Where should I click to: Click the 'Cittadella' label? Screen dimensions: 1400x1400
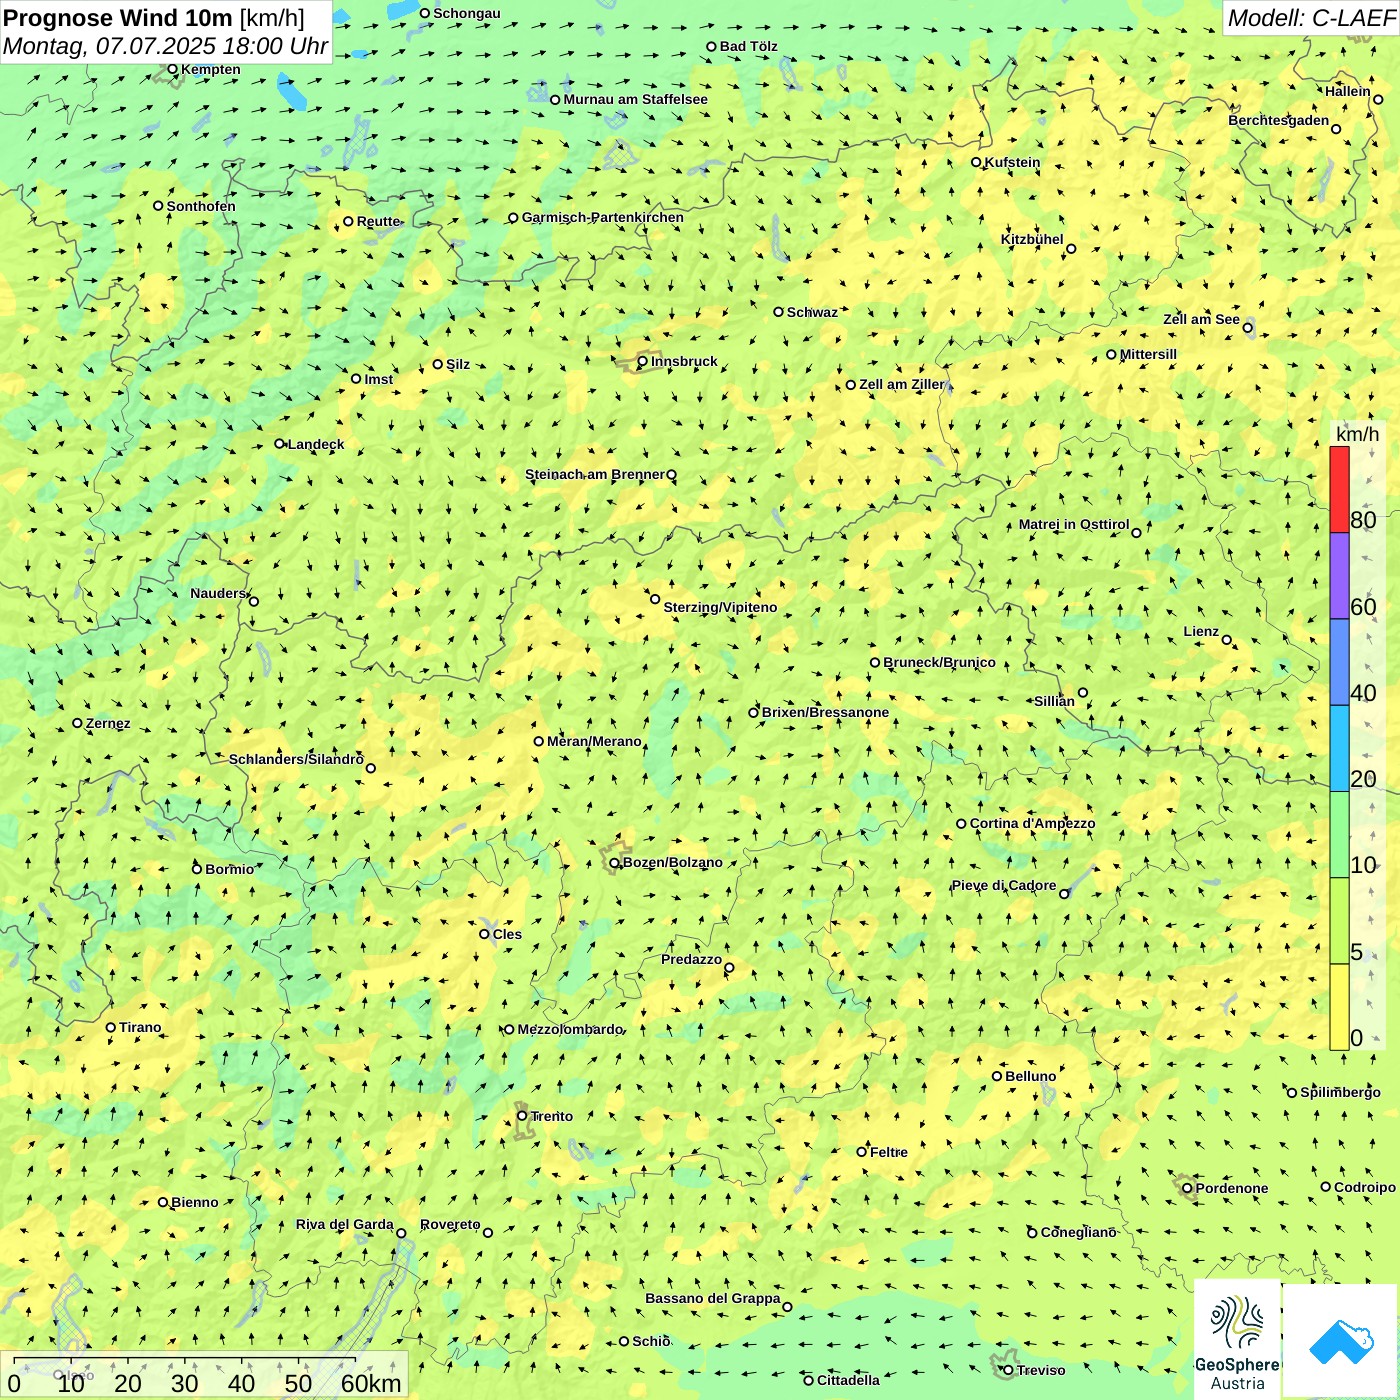click(848, 1380)
